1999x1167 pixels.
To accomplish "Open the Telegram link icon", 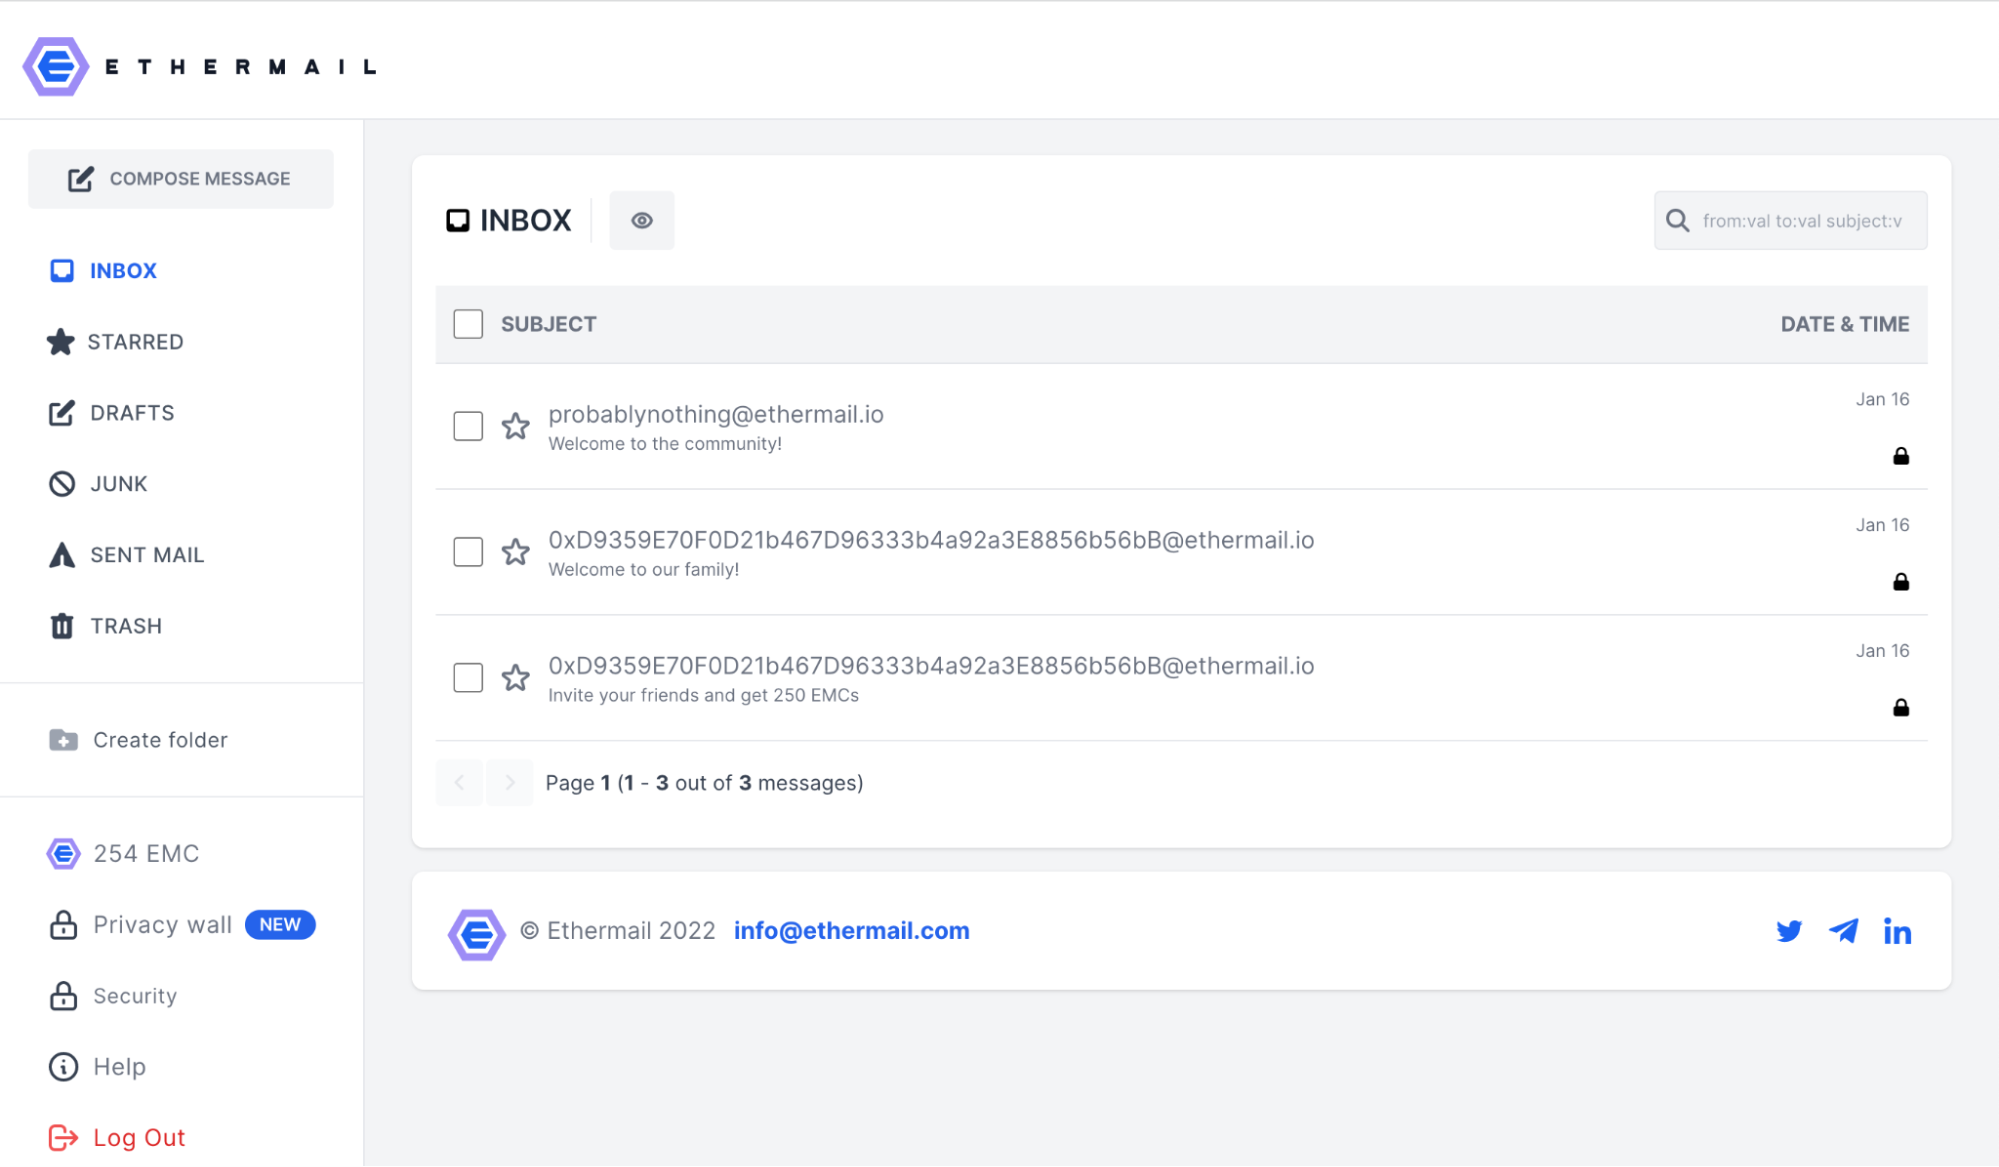I will [1843, 931].
